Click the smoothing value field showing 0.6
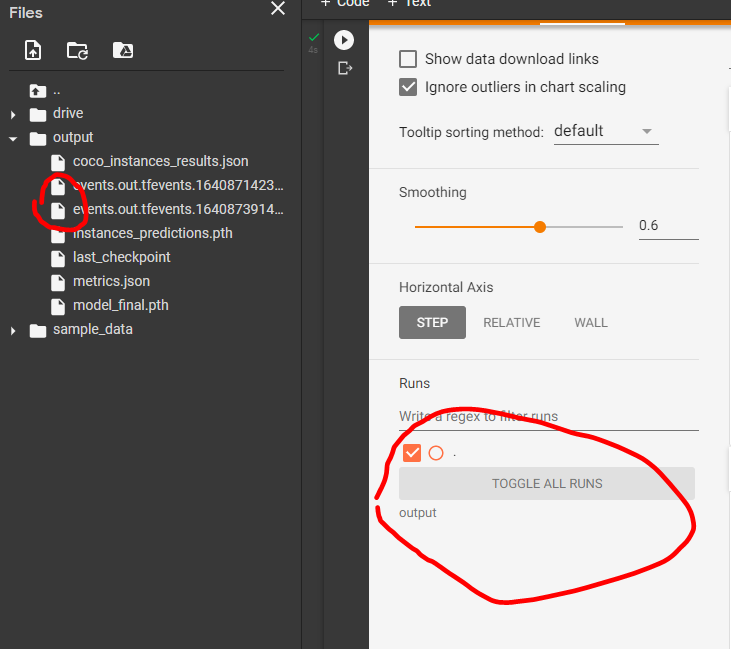 pos(669,226)
